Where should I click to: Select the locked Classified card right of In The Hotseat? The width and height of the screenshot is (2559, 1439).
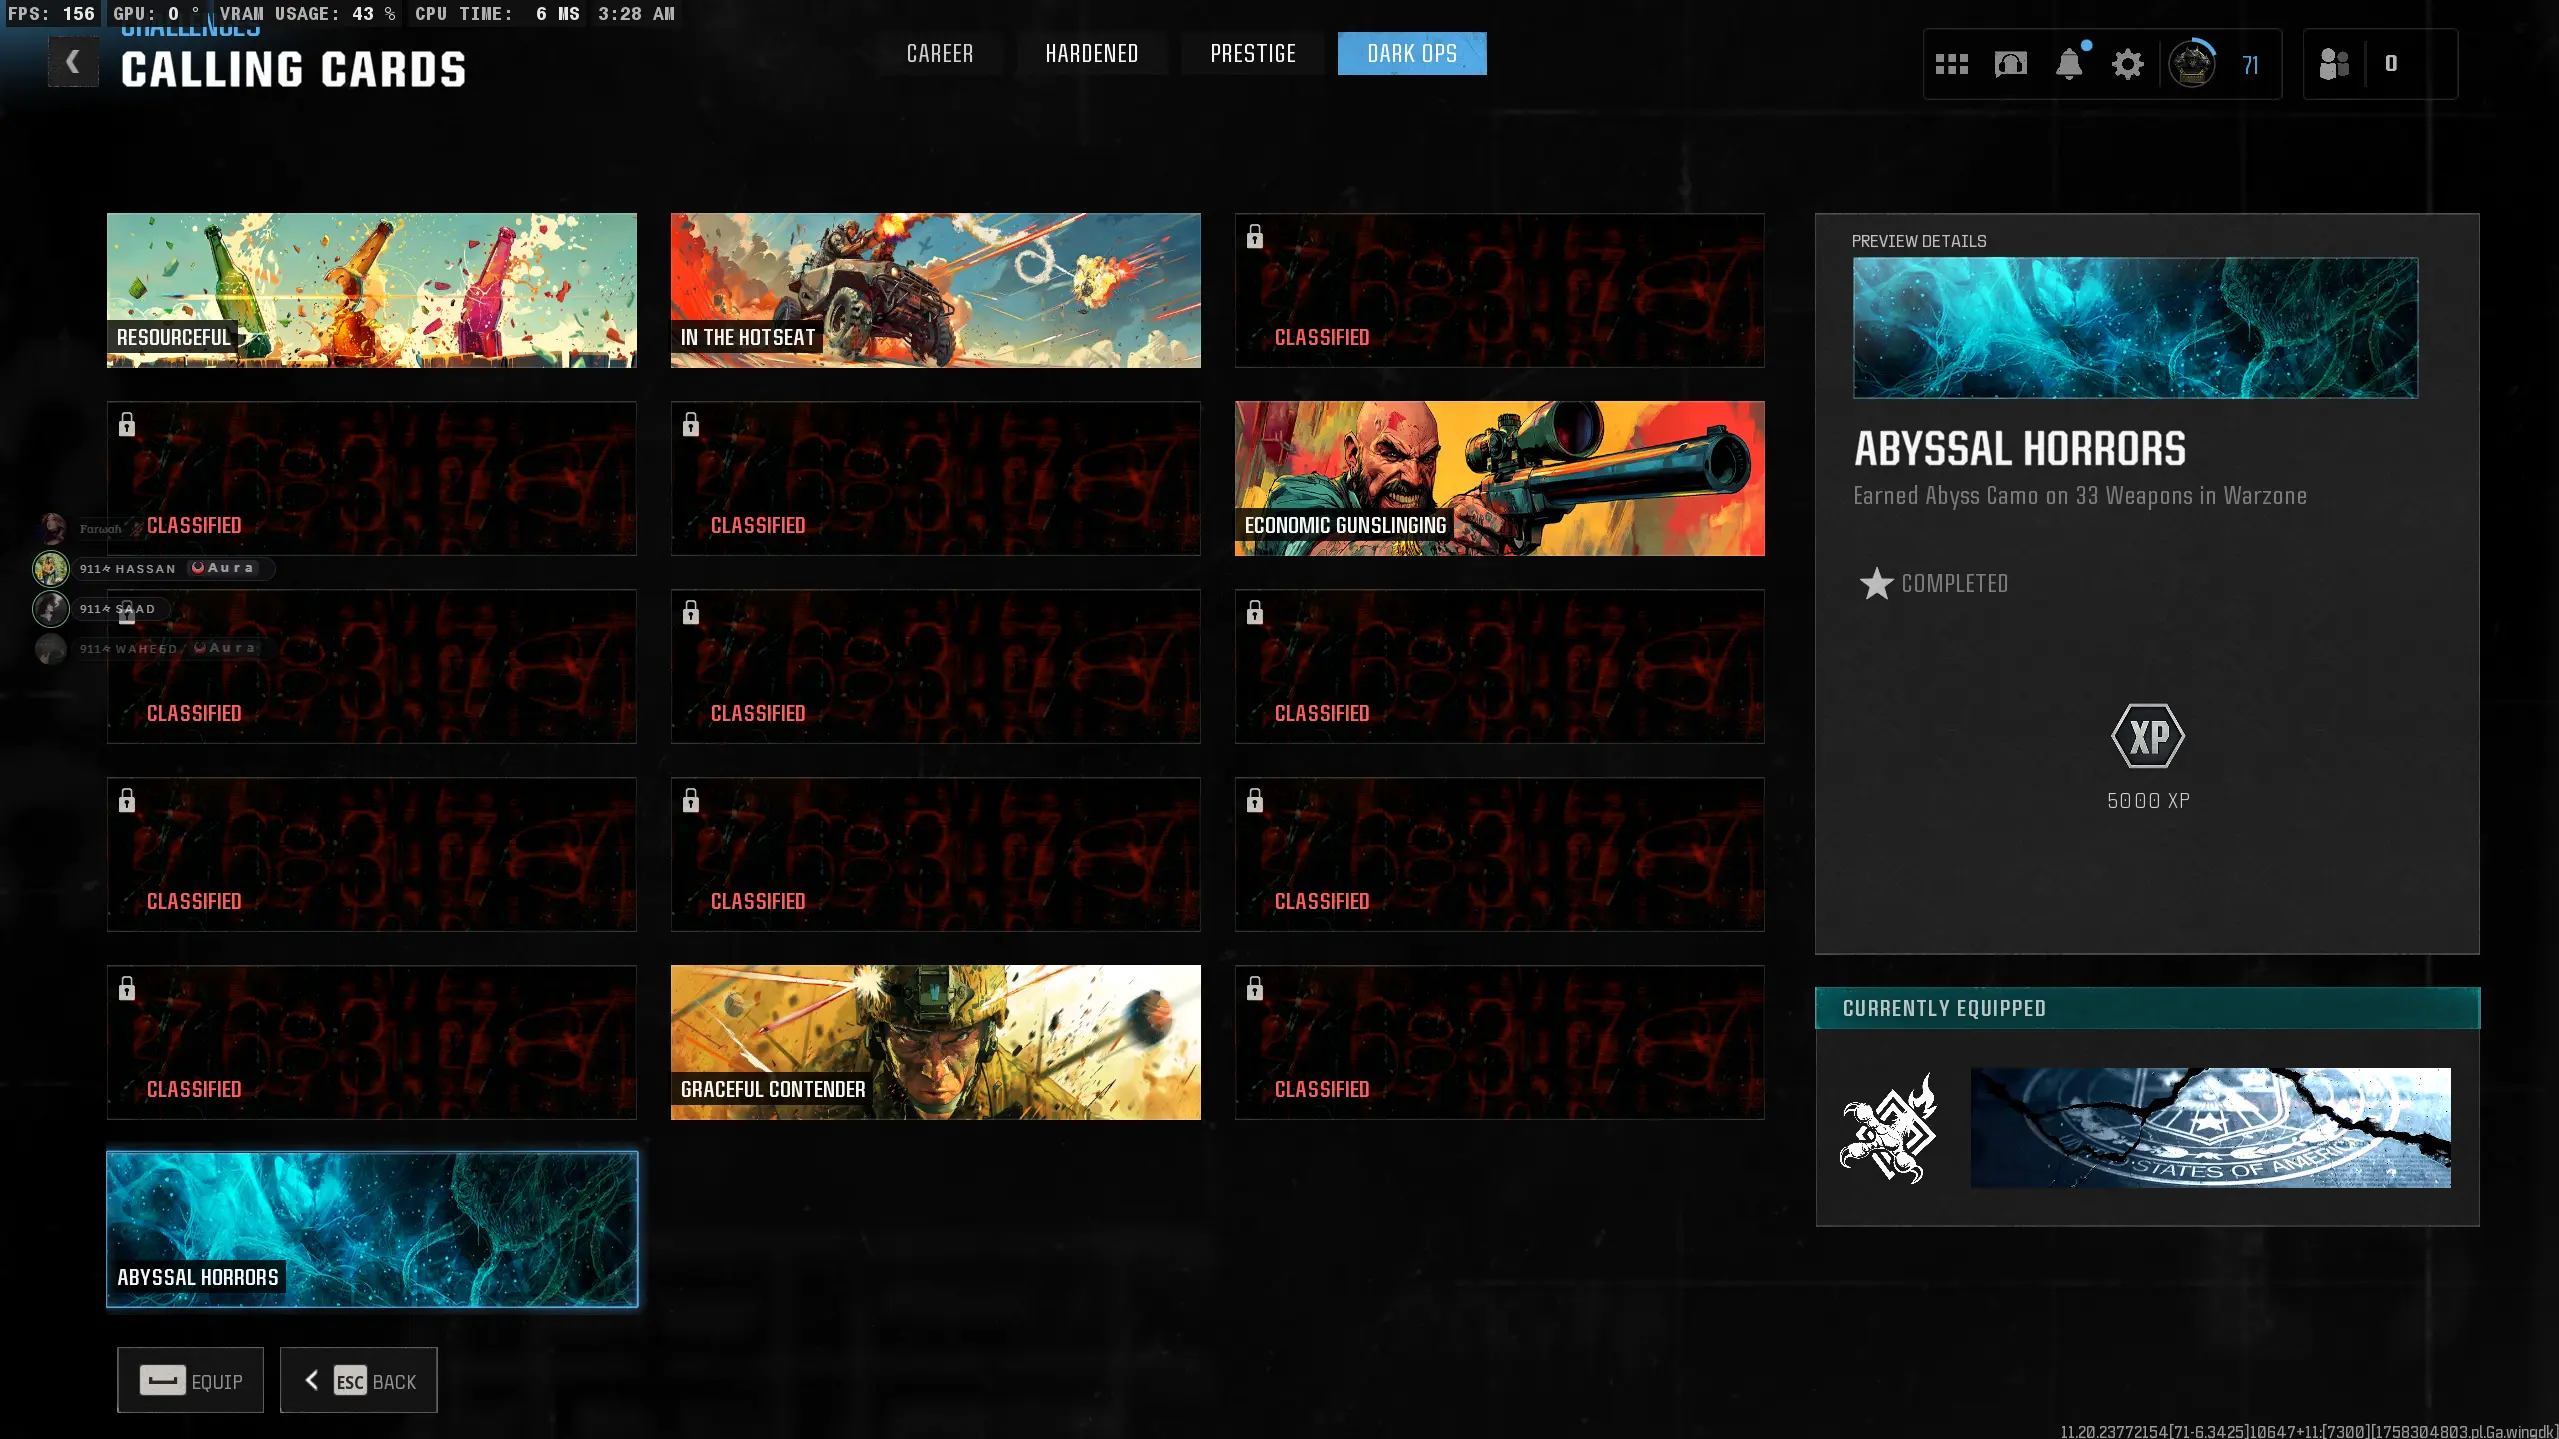[1499, 290]
